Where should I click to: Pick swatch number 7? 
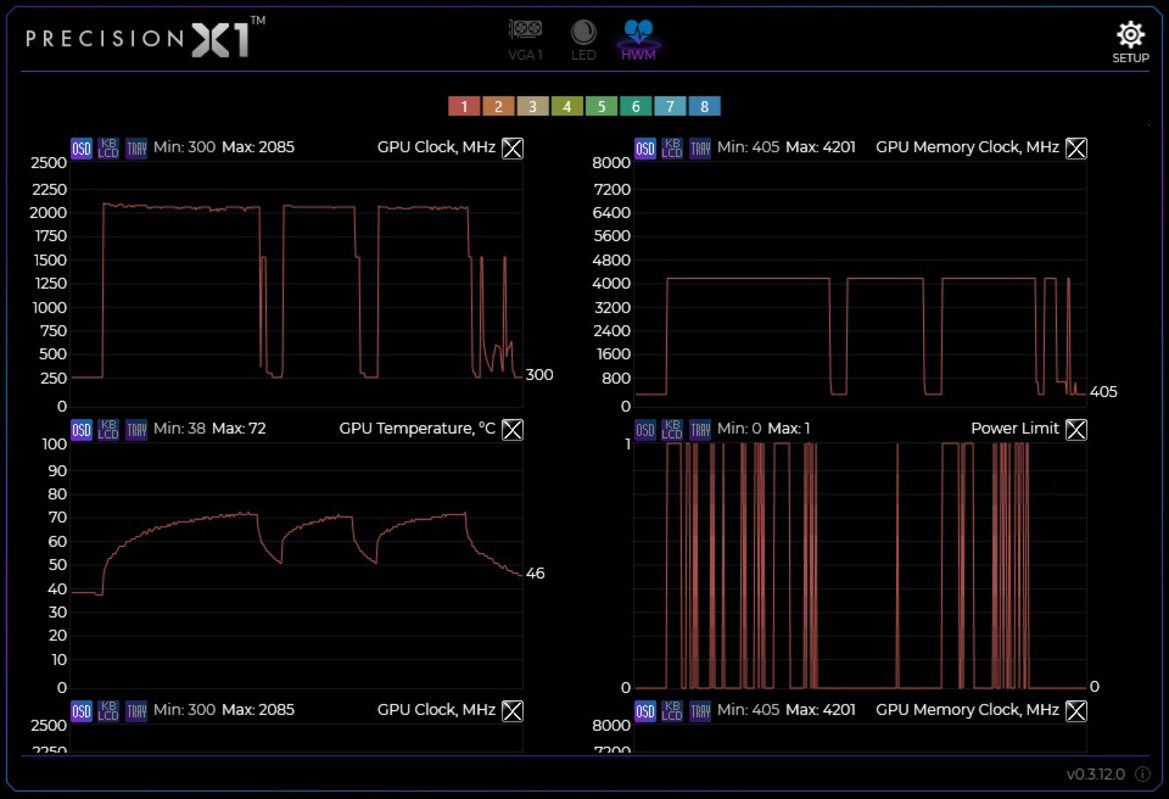coord(669,107)
